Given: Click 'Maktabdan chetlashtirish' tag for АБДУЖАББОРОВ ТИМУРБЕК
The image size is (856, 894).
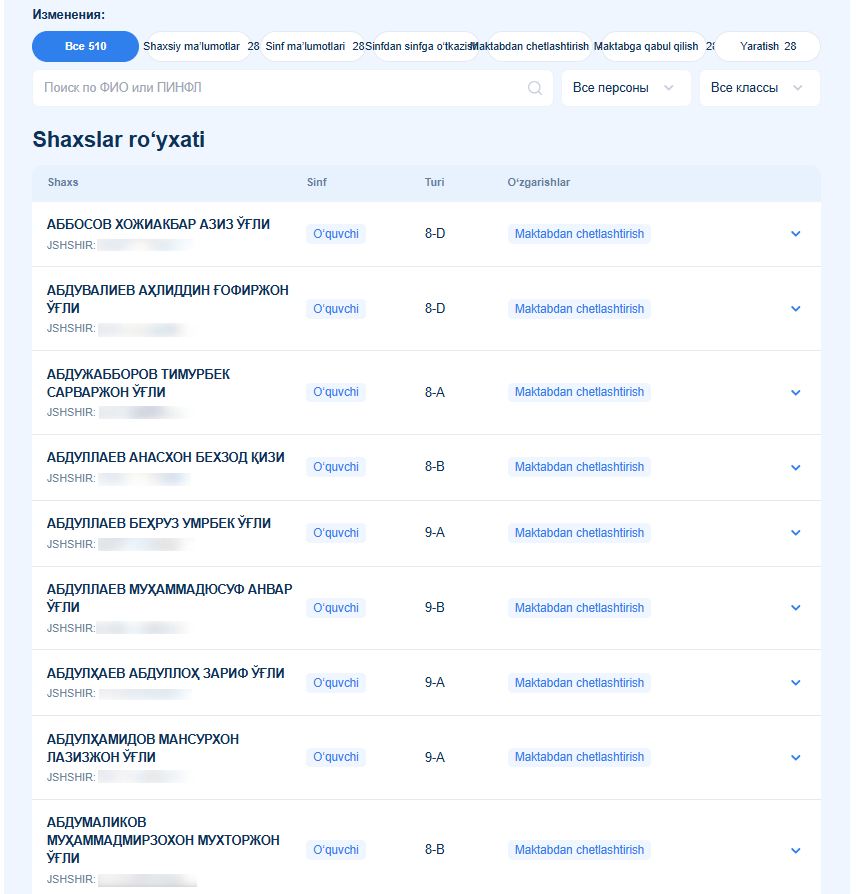Looking at the screenshot, I should (579, 392).
